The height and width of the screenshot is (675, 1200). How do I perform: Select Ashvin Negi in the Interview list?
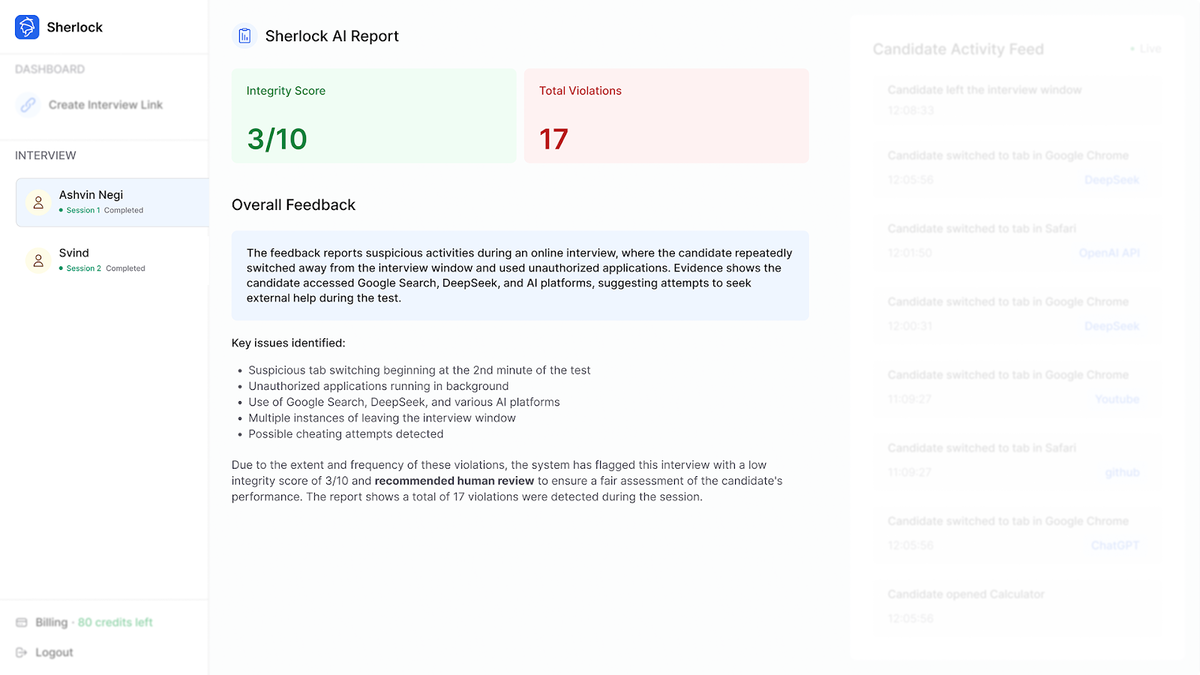110,202
